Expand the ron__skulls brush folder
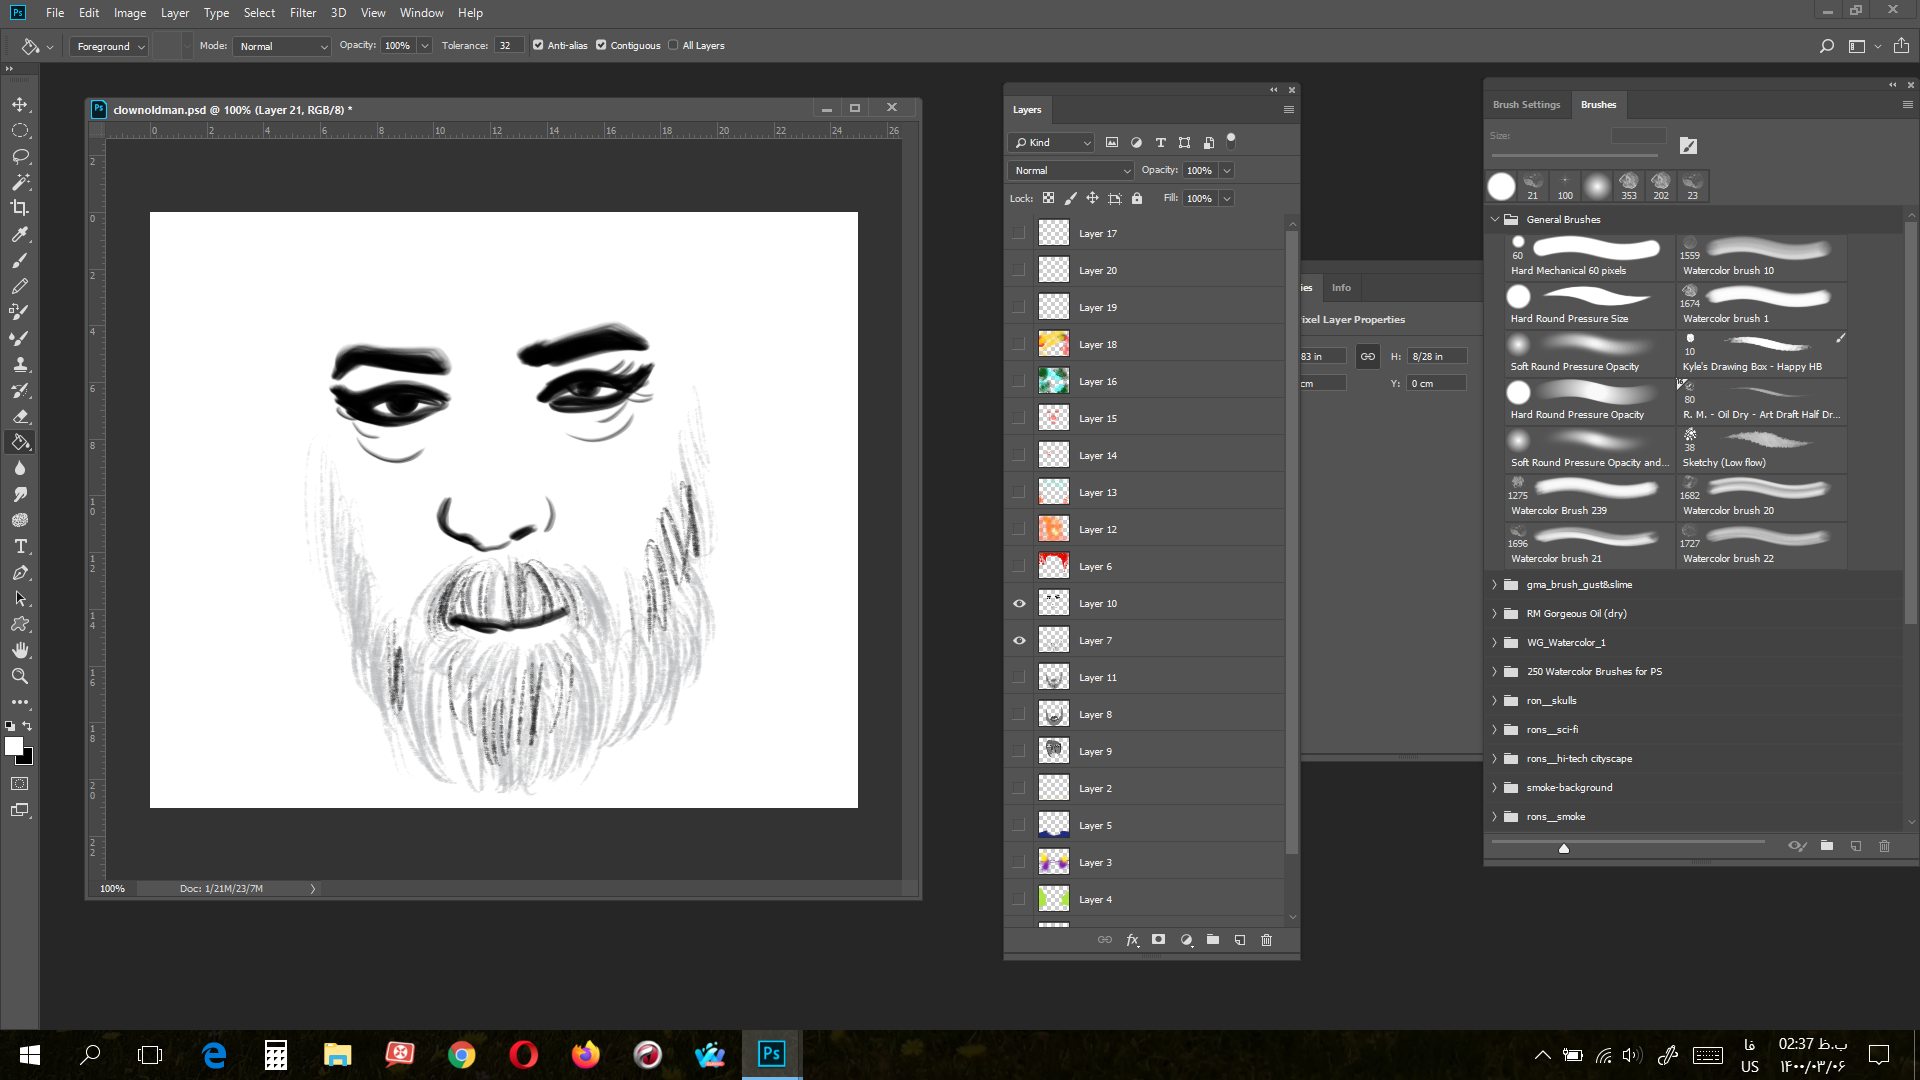 click(1495, 701)
